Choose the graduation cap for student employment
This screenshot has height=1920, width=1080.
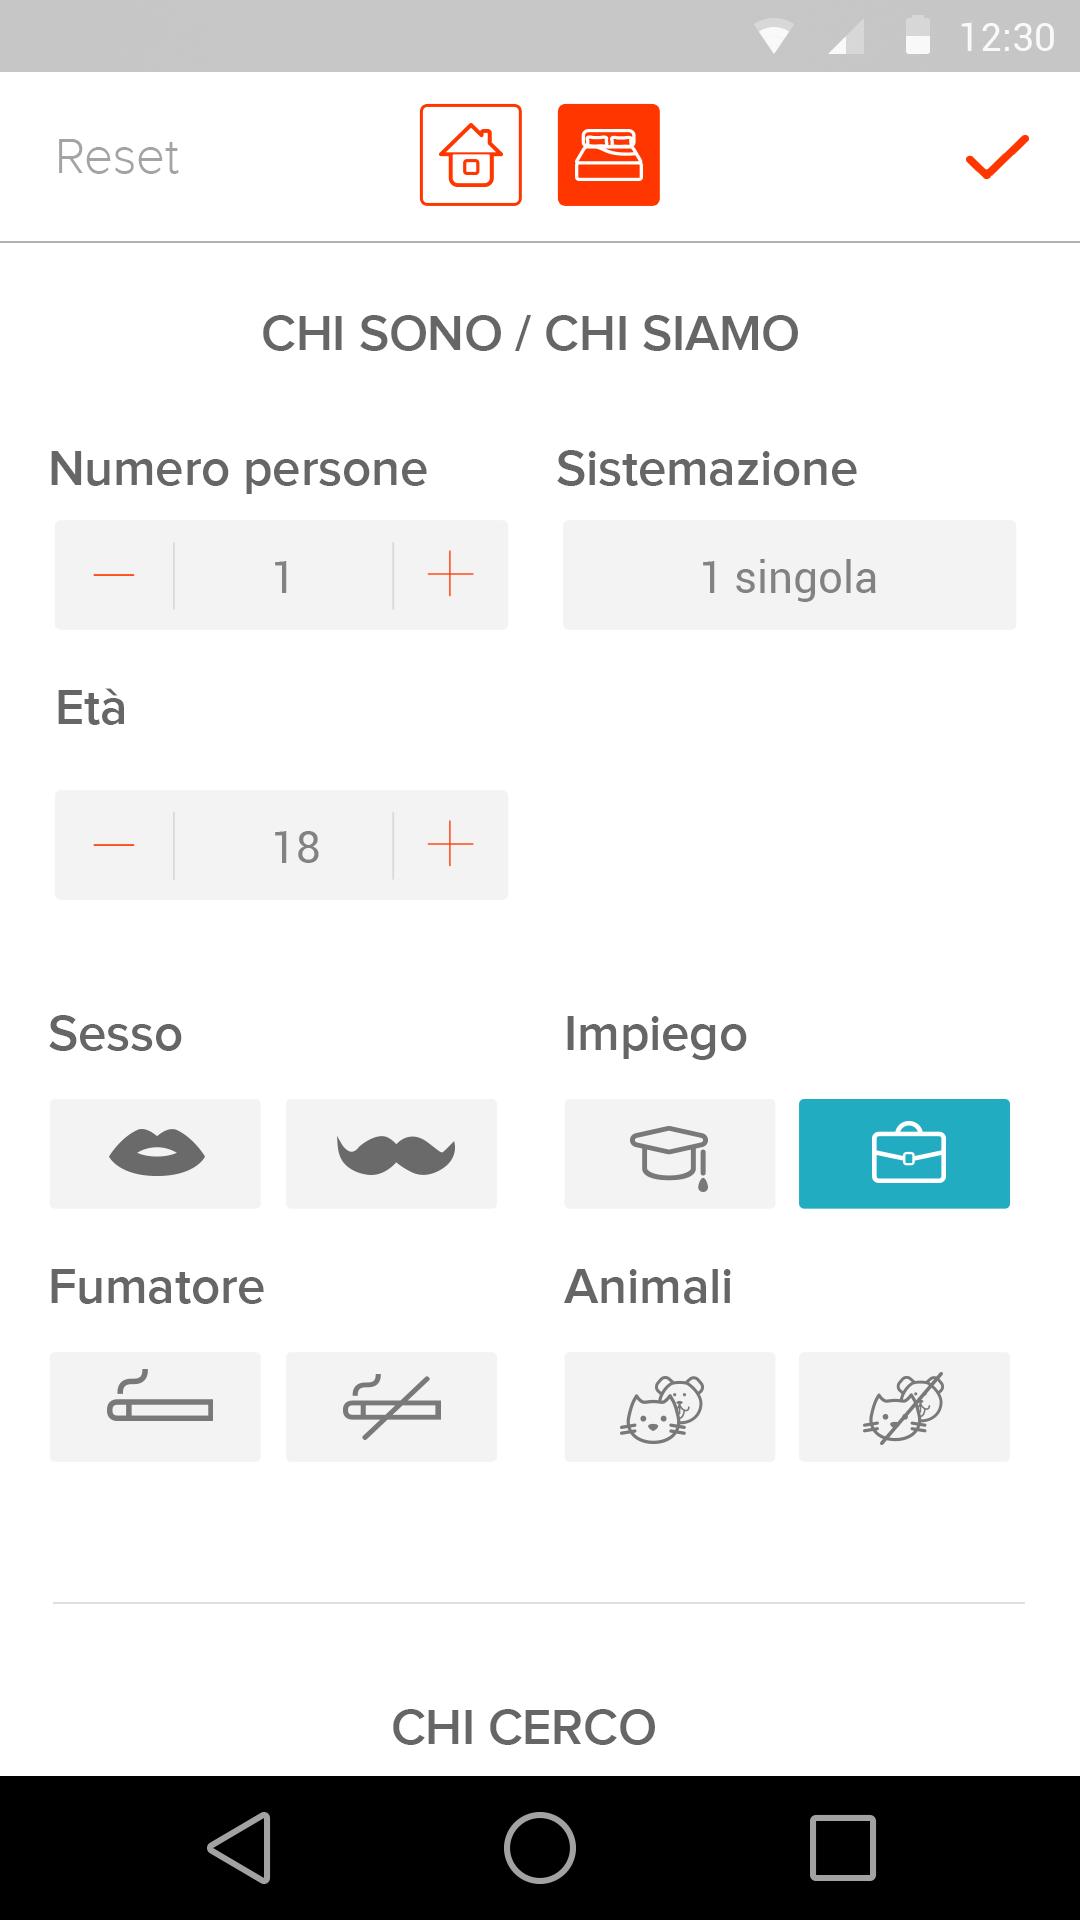click(x=669, y=1153)
